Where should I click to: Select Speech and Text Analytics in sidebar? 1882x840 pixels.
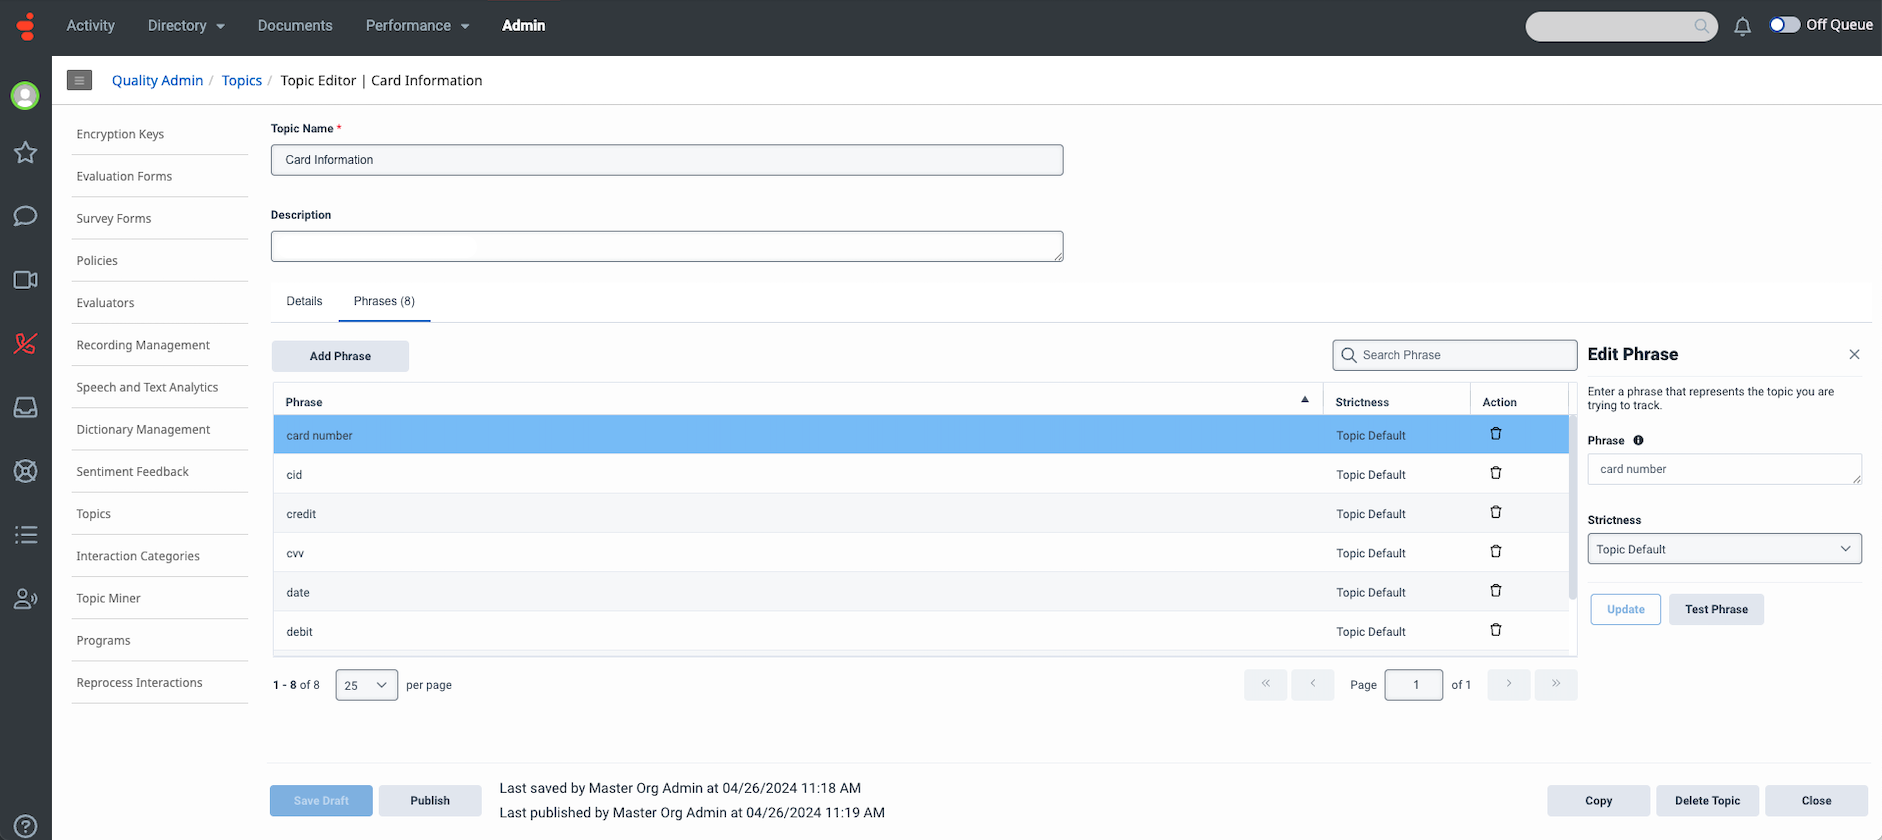pos(147,387)
